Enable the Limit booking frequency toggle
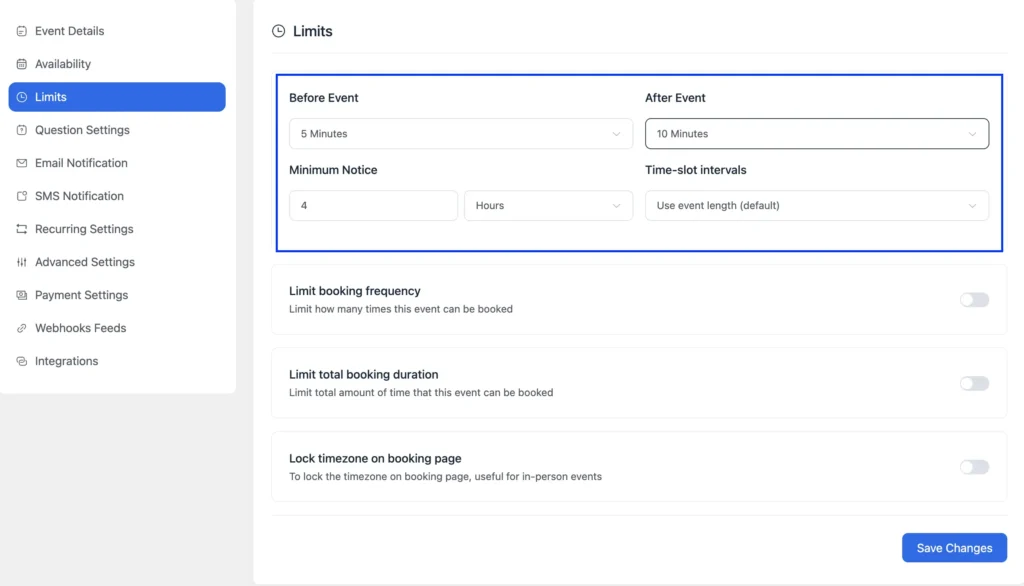 (973, 300)
